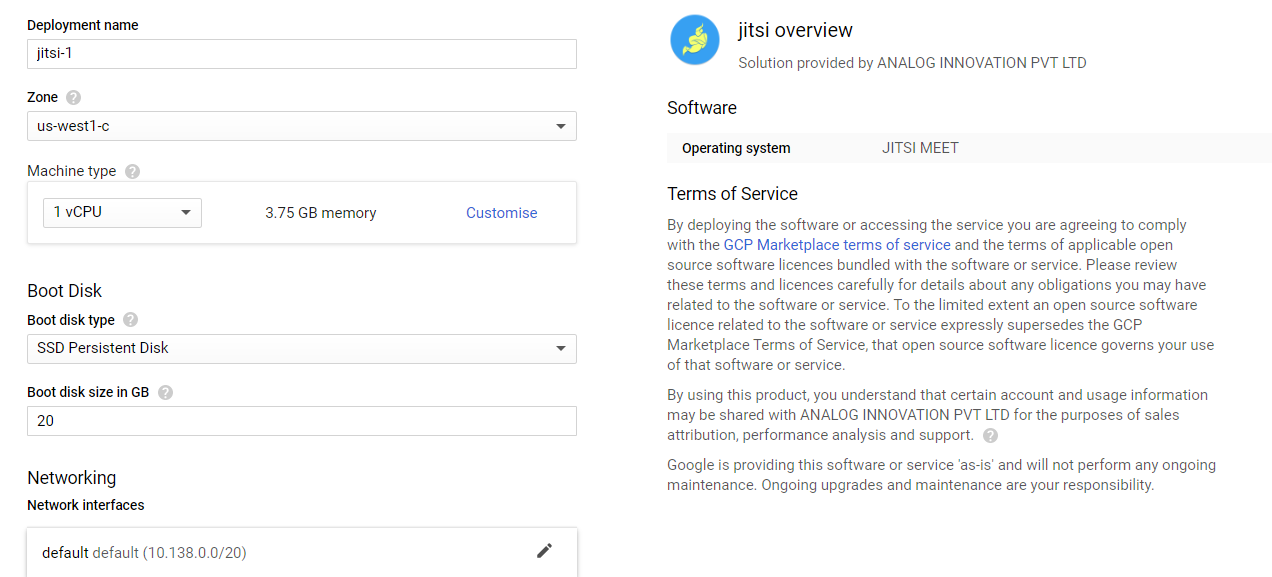Open the GCP Marketplace terms of service link
This screenshot has height=577, width=1272.
click(837, 245)
